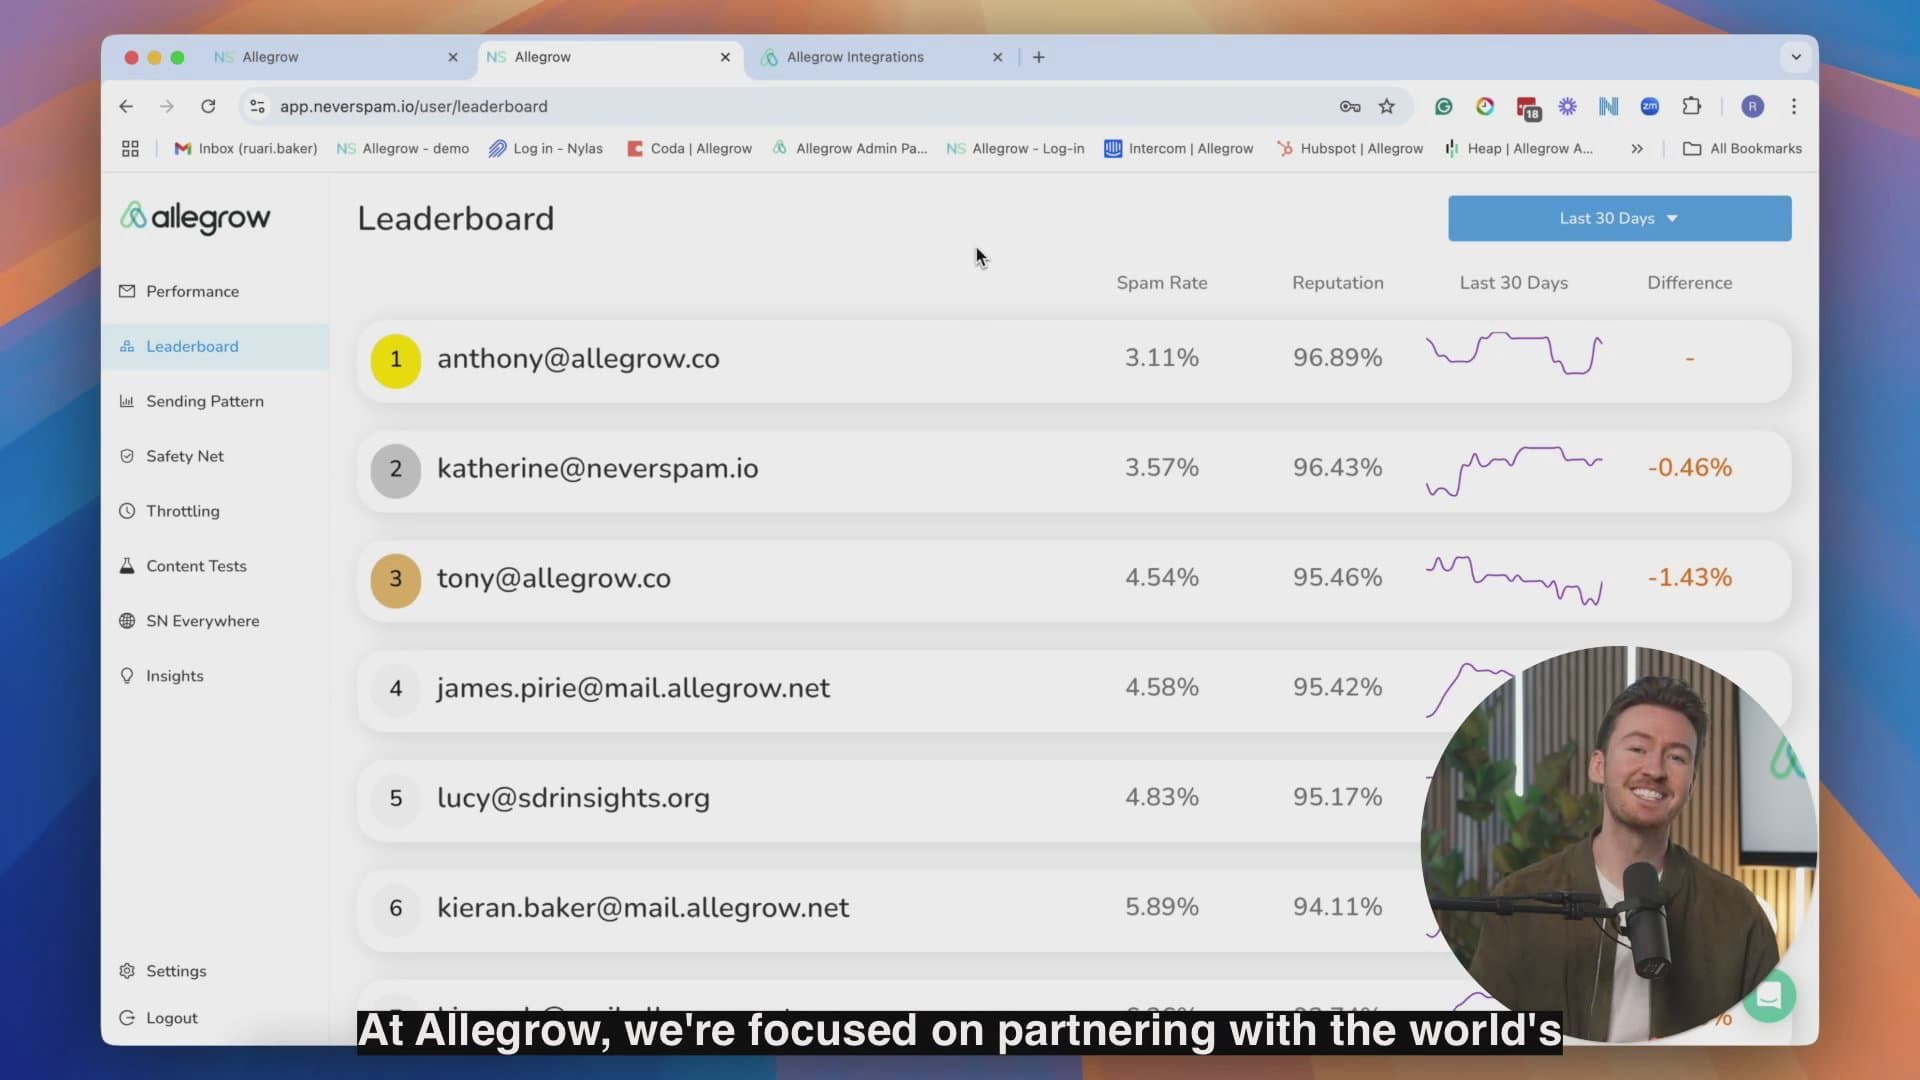Screen dimensions: 1920x1080
Task: Click the Content Tests flask icon
Action: [x=127, y=566]
